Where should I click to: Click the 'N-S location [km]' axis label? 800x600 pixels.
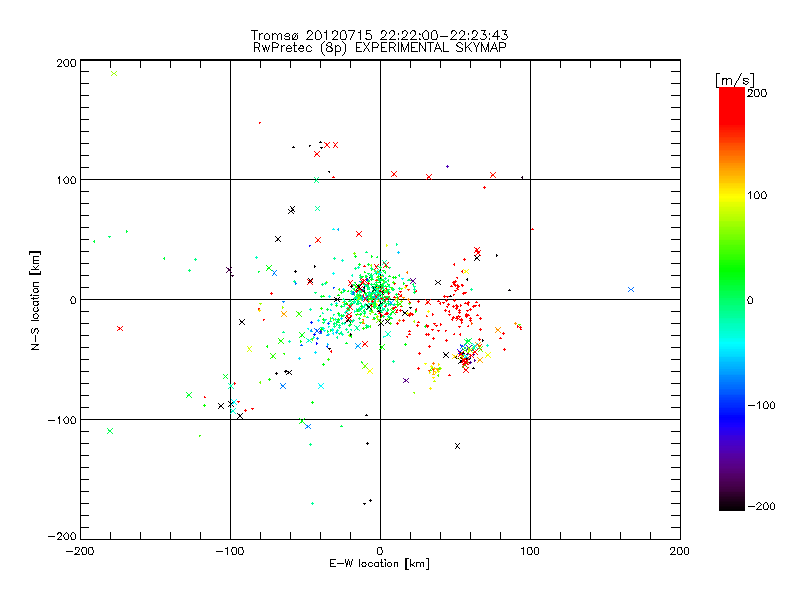pos(35,300)
